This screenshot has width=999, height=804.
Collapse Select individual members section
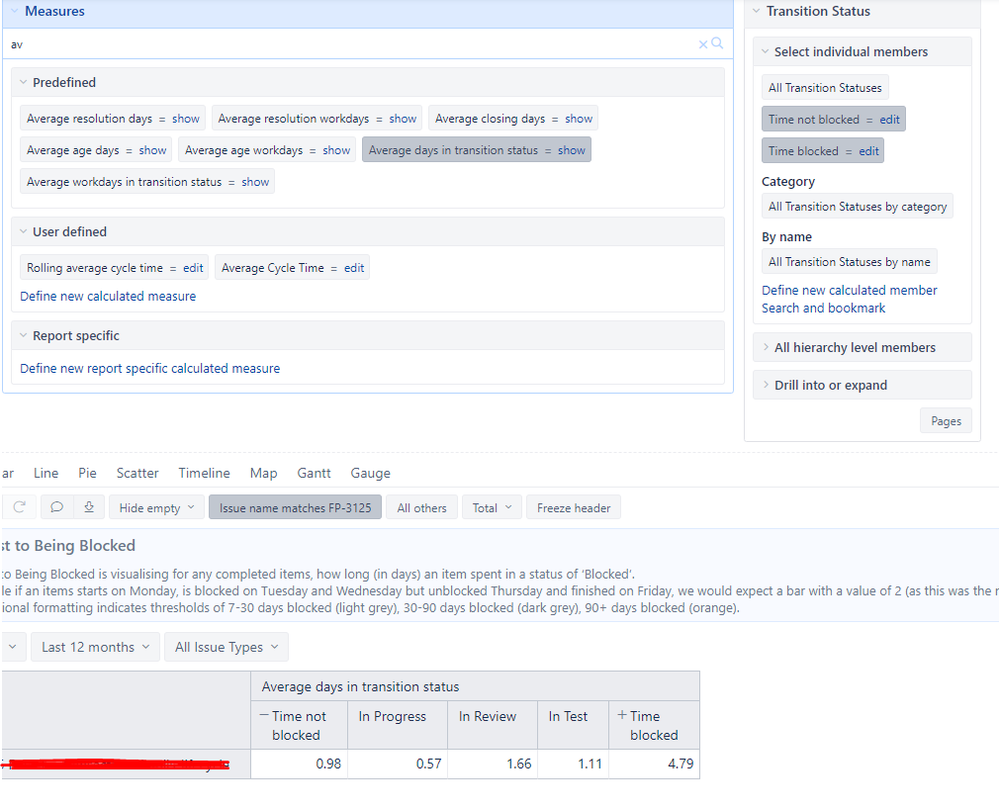coord(765,52)
